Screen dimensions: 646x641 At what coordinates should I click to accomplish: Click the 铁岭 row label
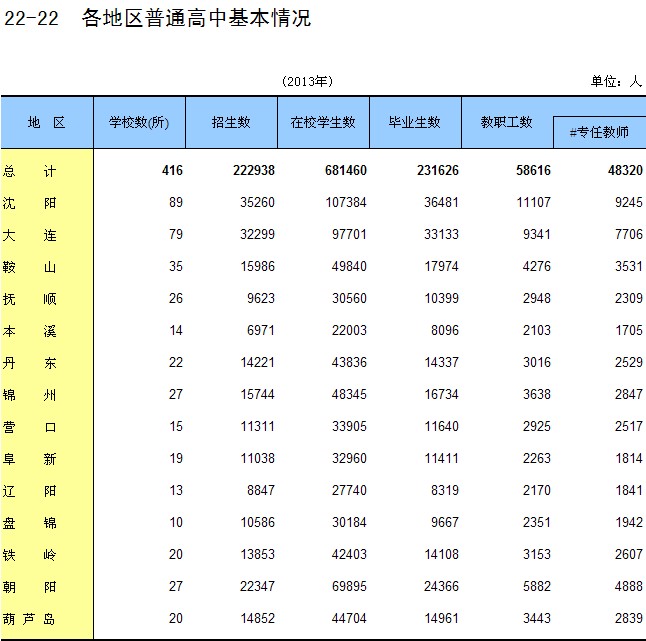tap(29, 555)
